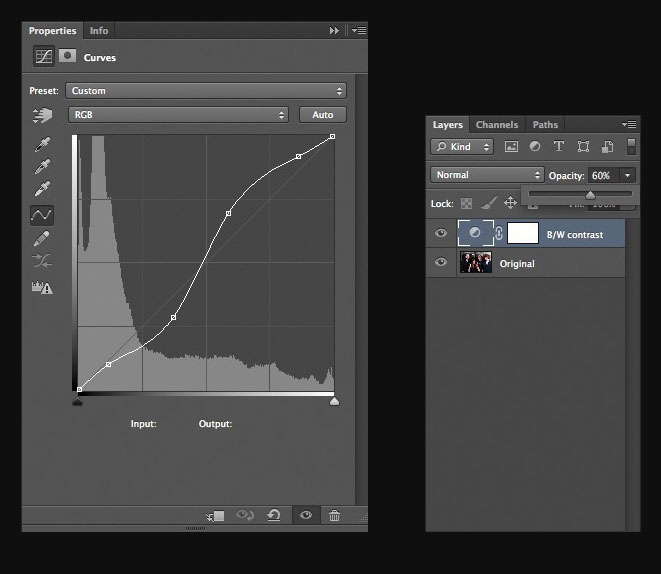Open the Properties panel flyout menu
This screenshot has width=661, height=574.
coord(359,30)
